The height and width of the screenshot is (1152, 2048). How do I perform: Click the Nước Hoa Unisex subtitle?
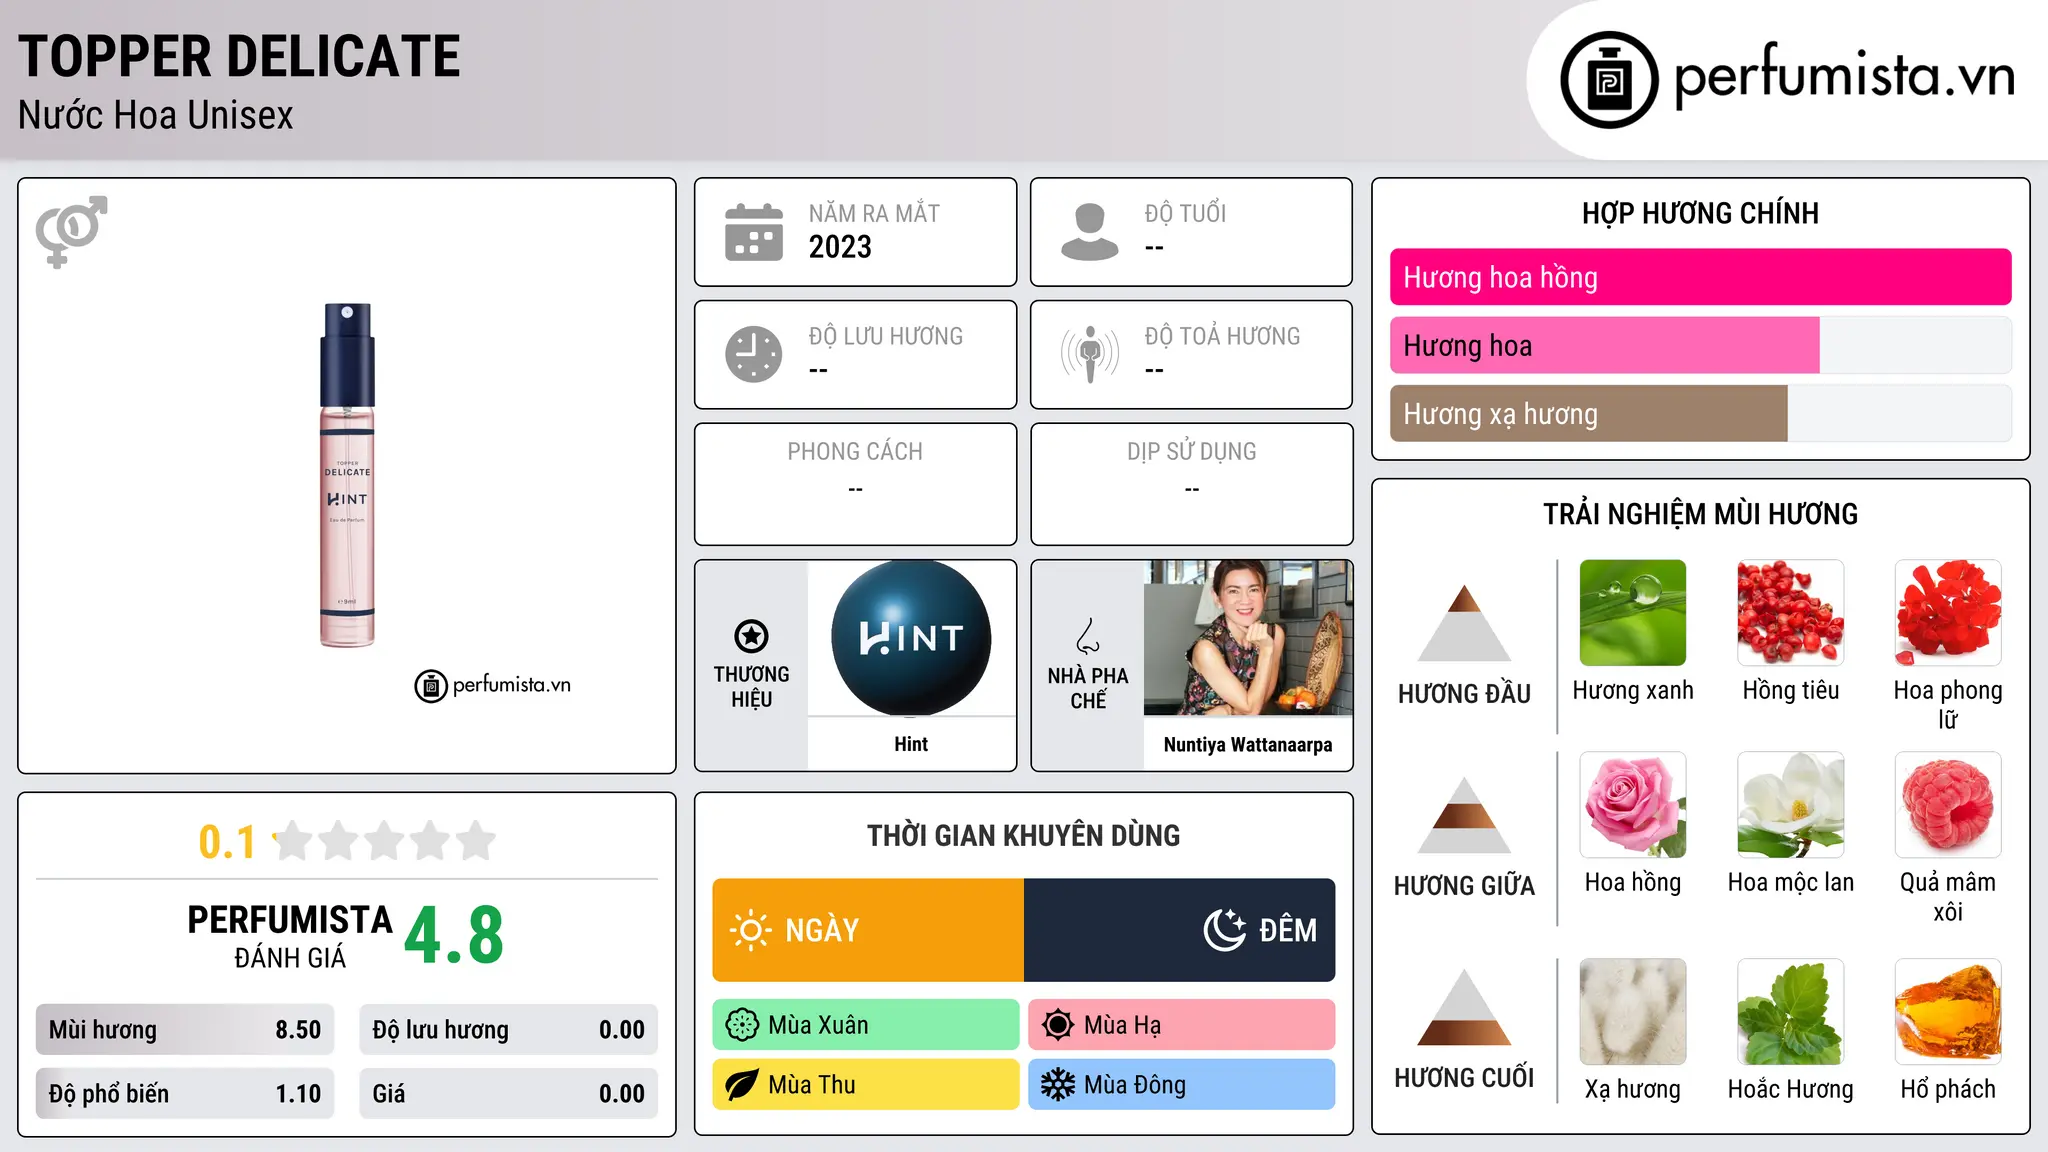(156, 115)
